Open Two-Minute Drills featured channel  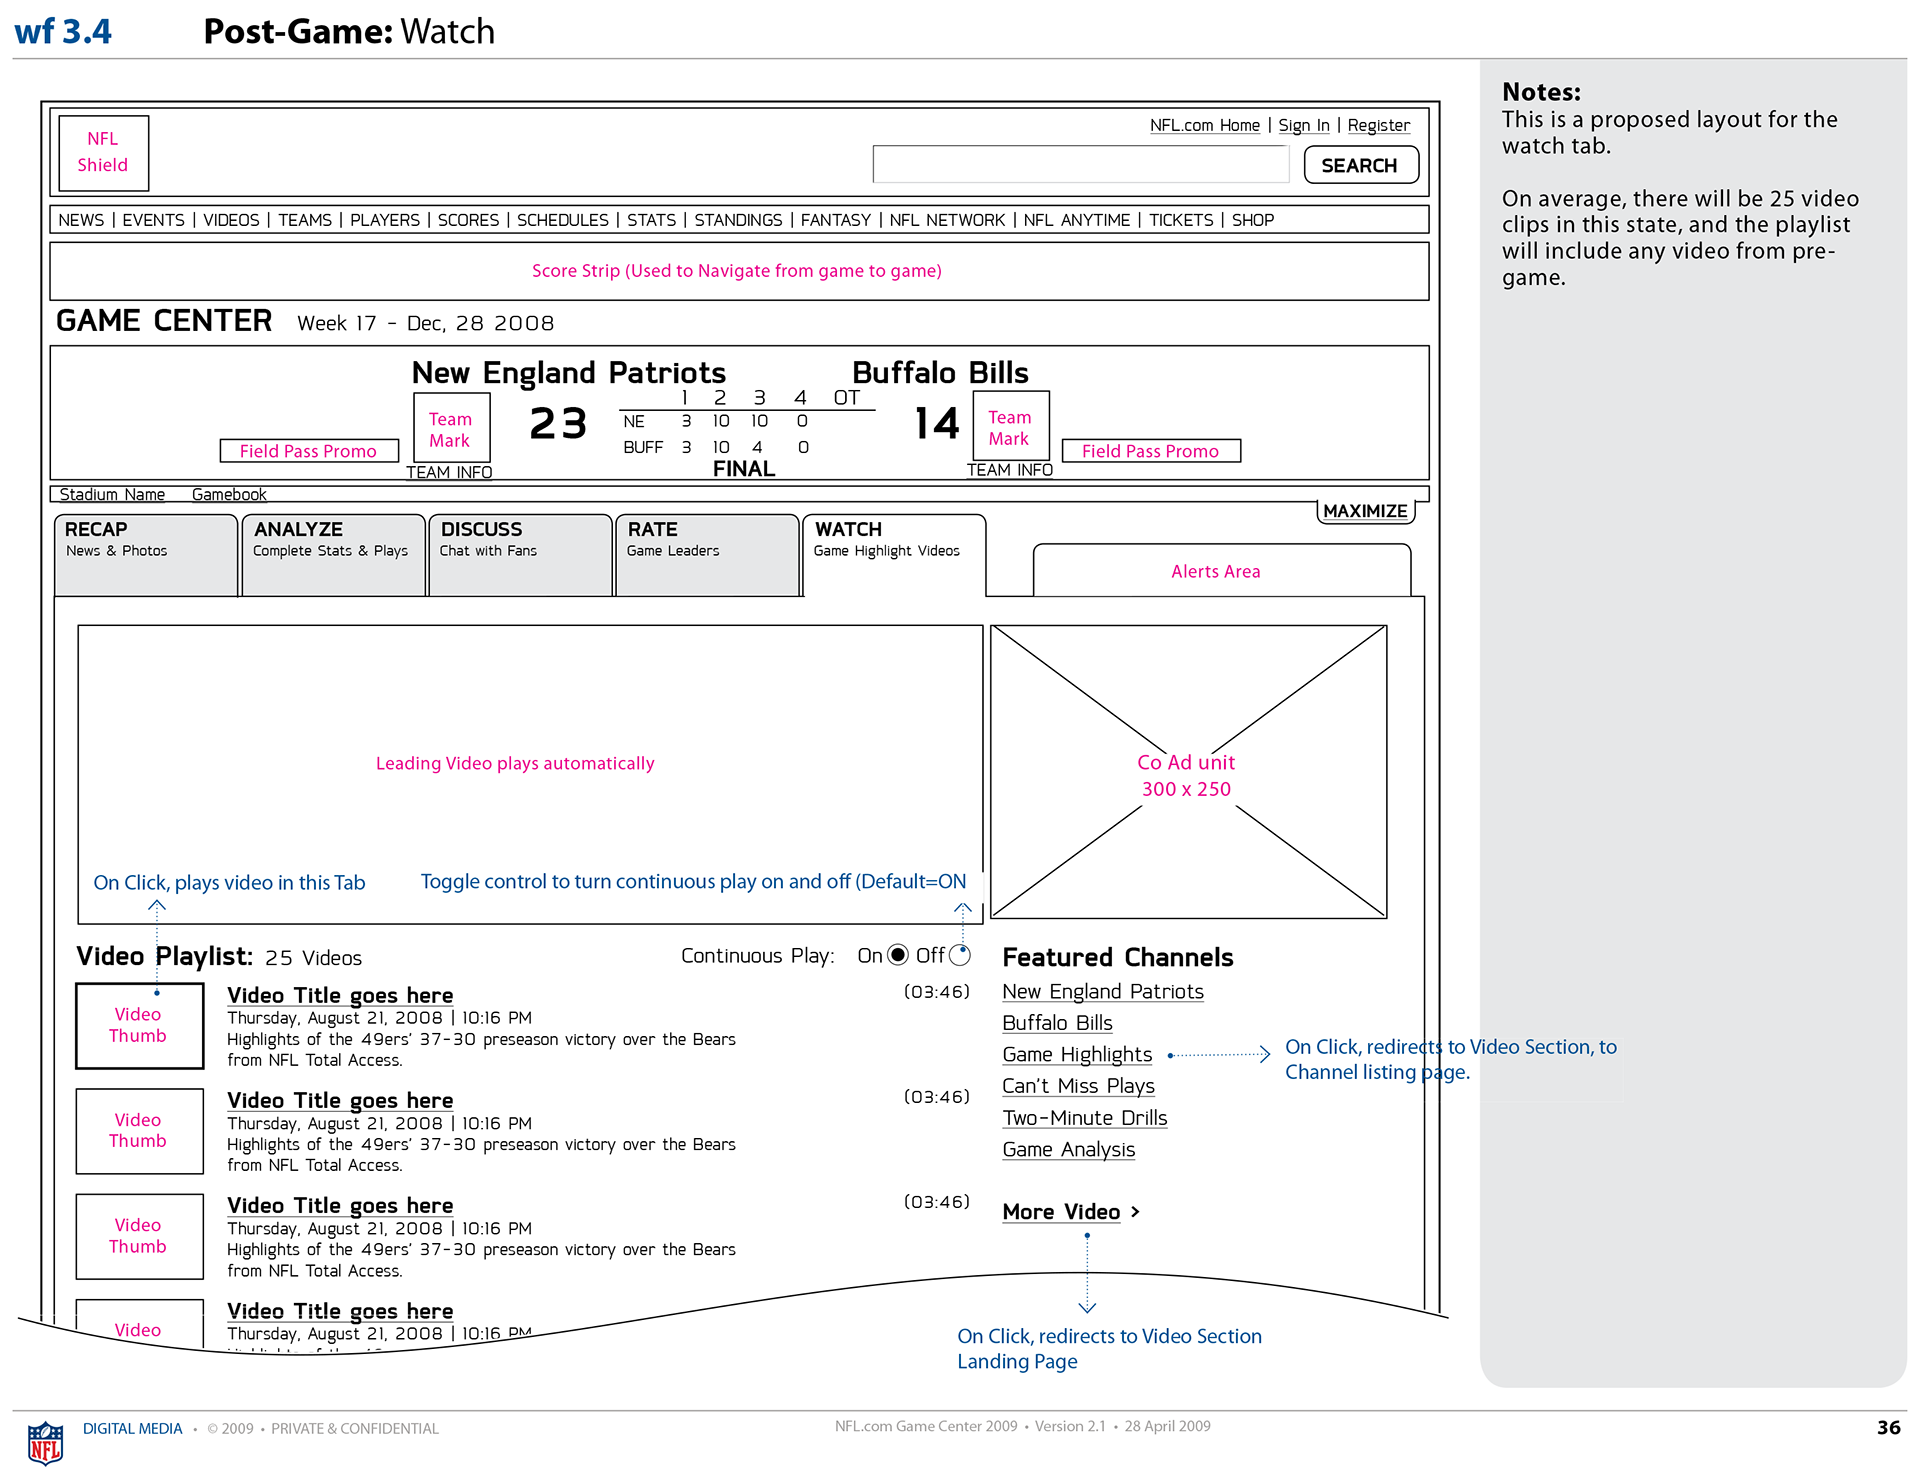(1085, 1118)
